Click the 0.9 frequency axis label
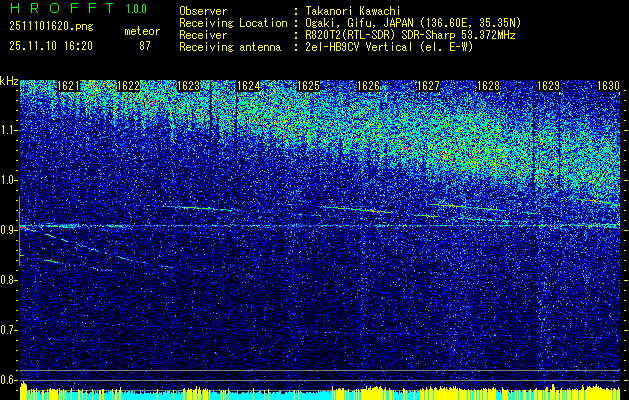The width and height of the screenshot is (629, 400). pos(9,230)
